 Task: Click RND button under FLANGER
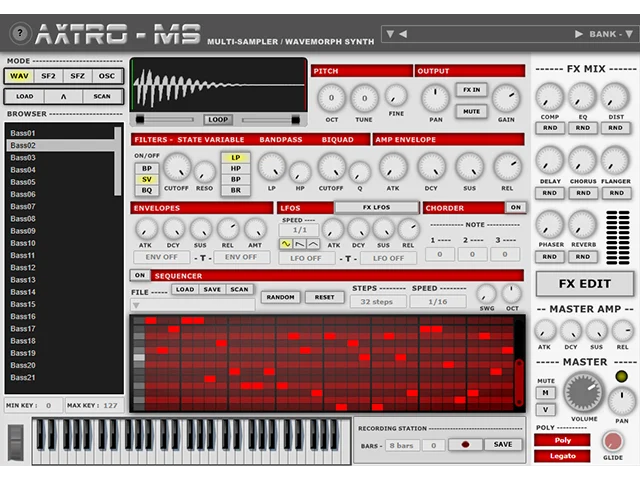pyautogui.click(x=616, y=193)
